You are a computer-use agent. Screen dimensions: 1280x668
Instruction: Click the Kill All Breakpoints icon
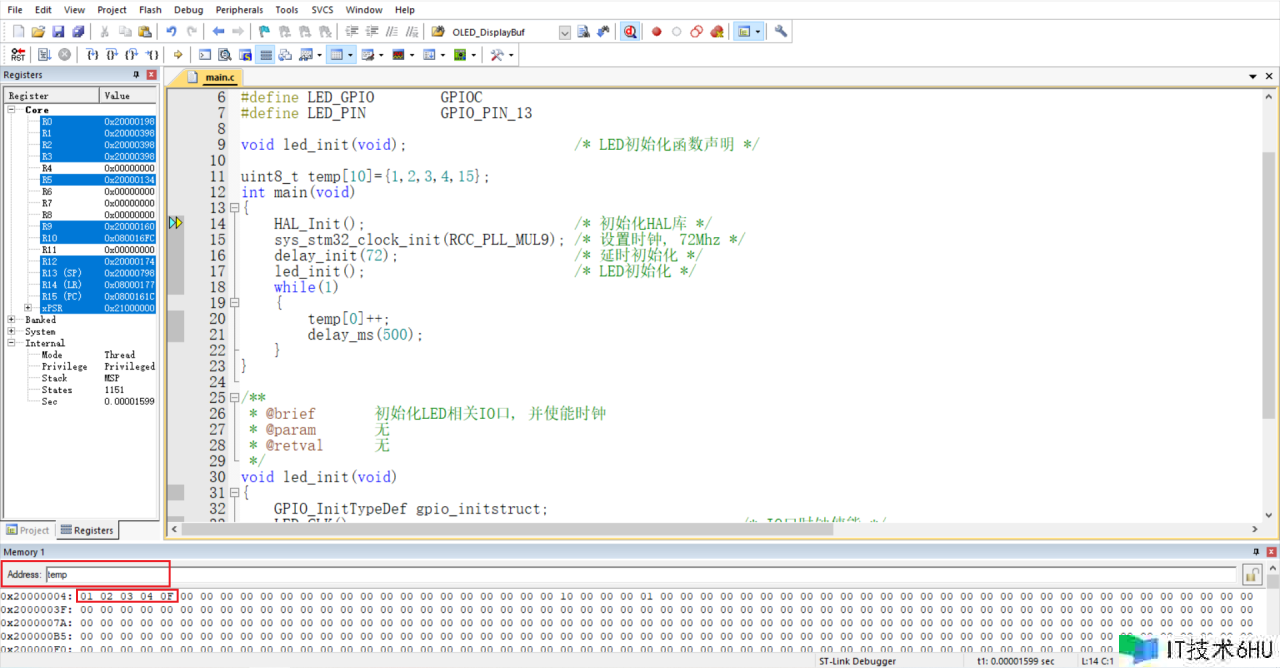point(717,32)
